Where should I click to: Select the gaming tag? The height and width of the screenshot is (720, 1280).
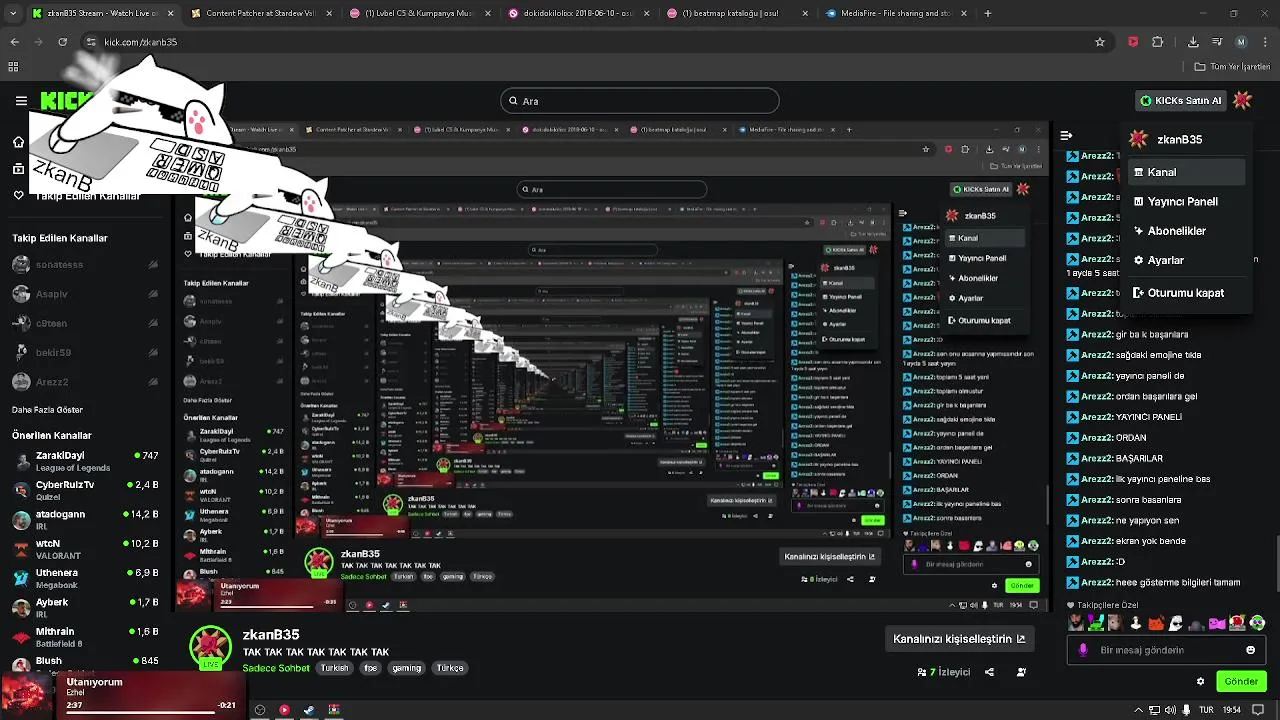pos(407,668)
